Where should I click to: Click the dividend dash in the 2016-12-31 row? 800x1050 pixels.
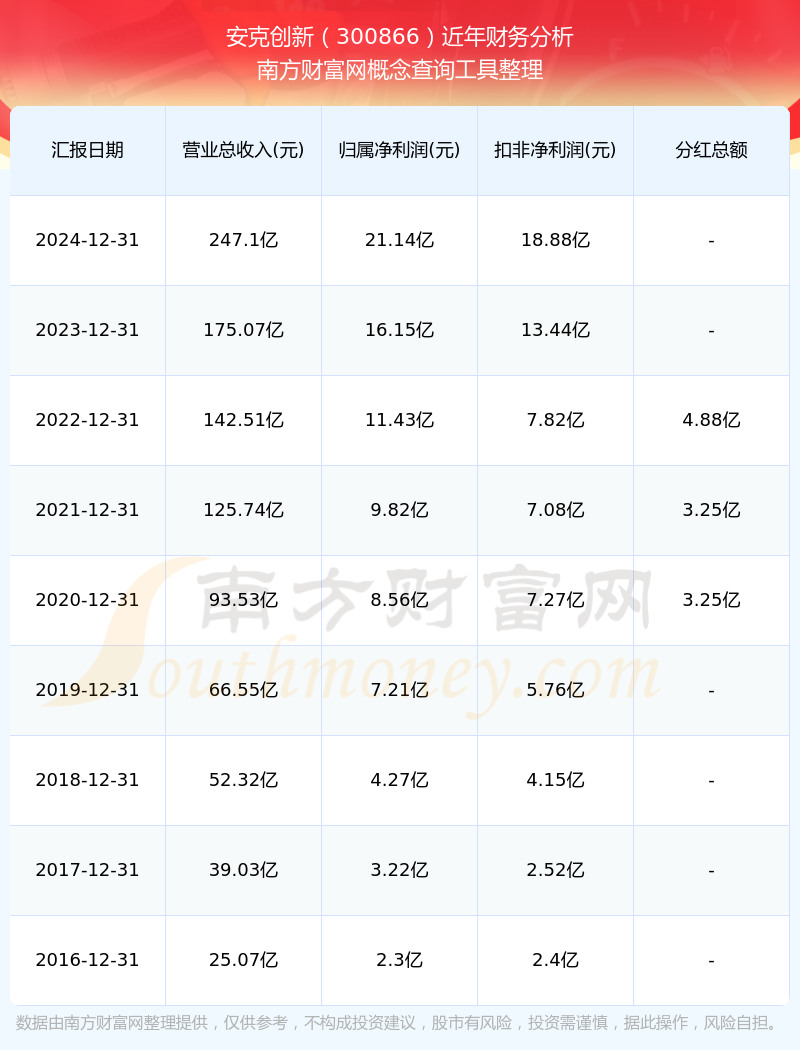pos(711,962)
